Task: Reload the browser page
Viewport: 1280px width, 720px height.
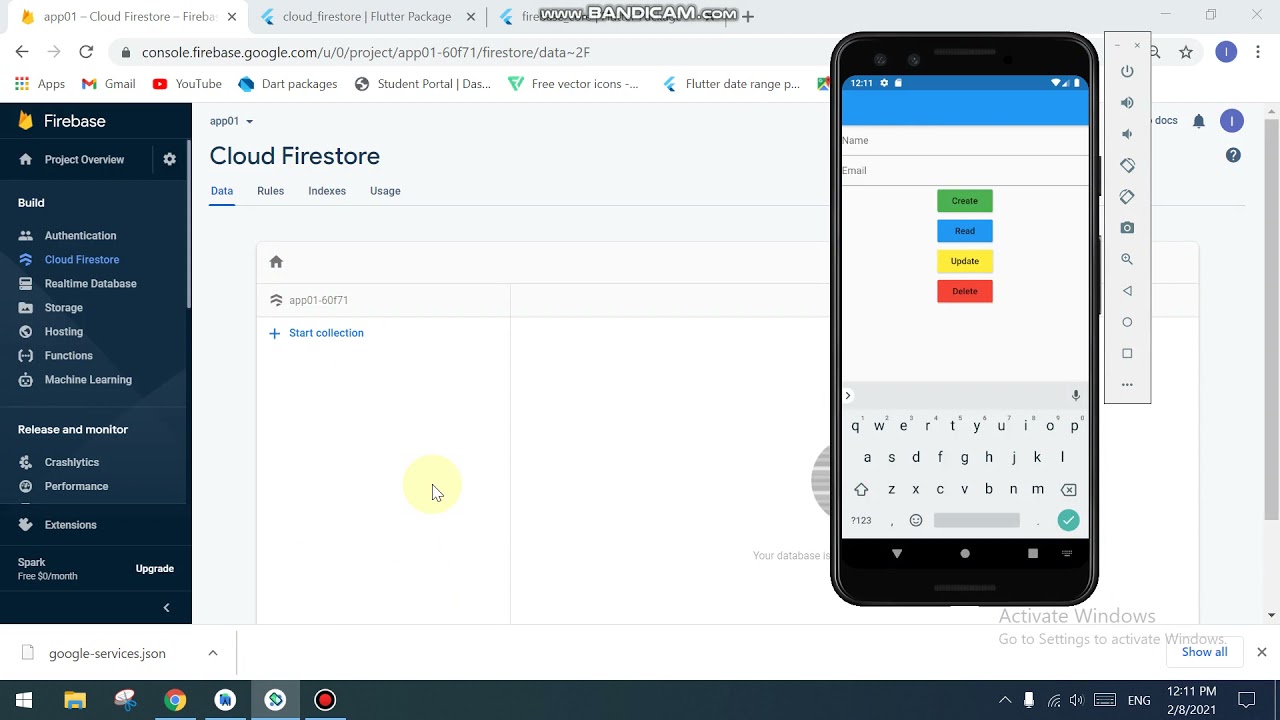Action: (86, 52)
